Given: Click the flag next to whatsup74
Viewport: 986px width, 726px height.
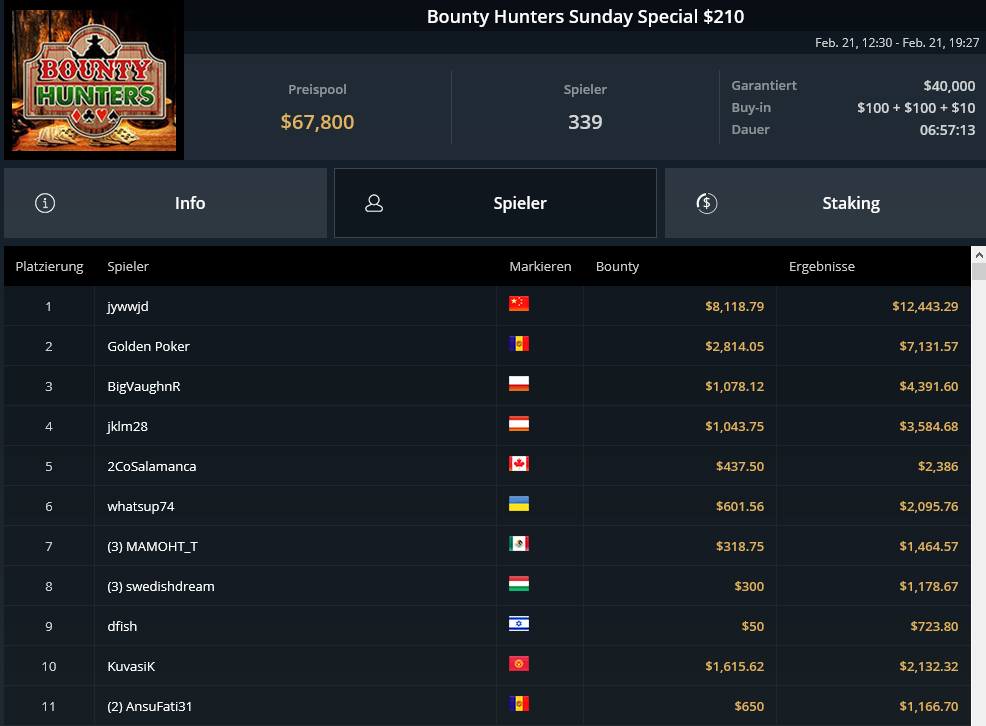Looking at the screenshot, I should [x=519, y=503].
